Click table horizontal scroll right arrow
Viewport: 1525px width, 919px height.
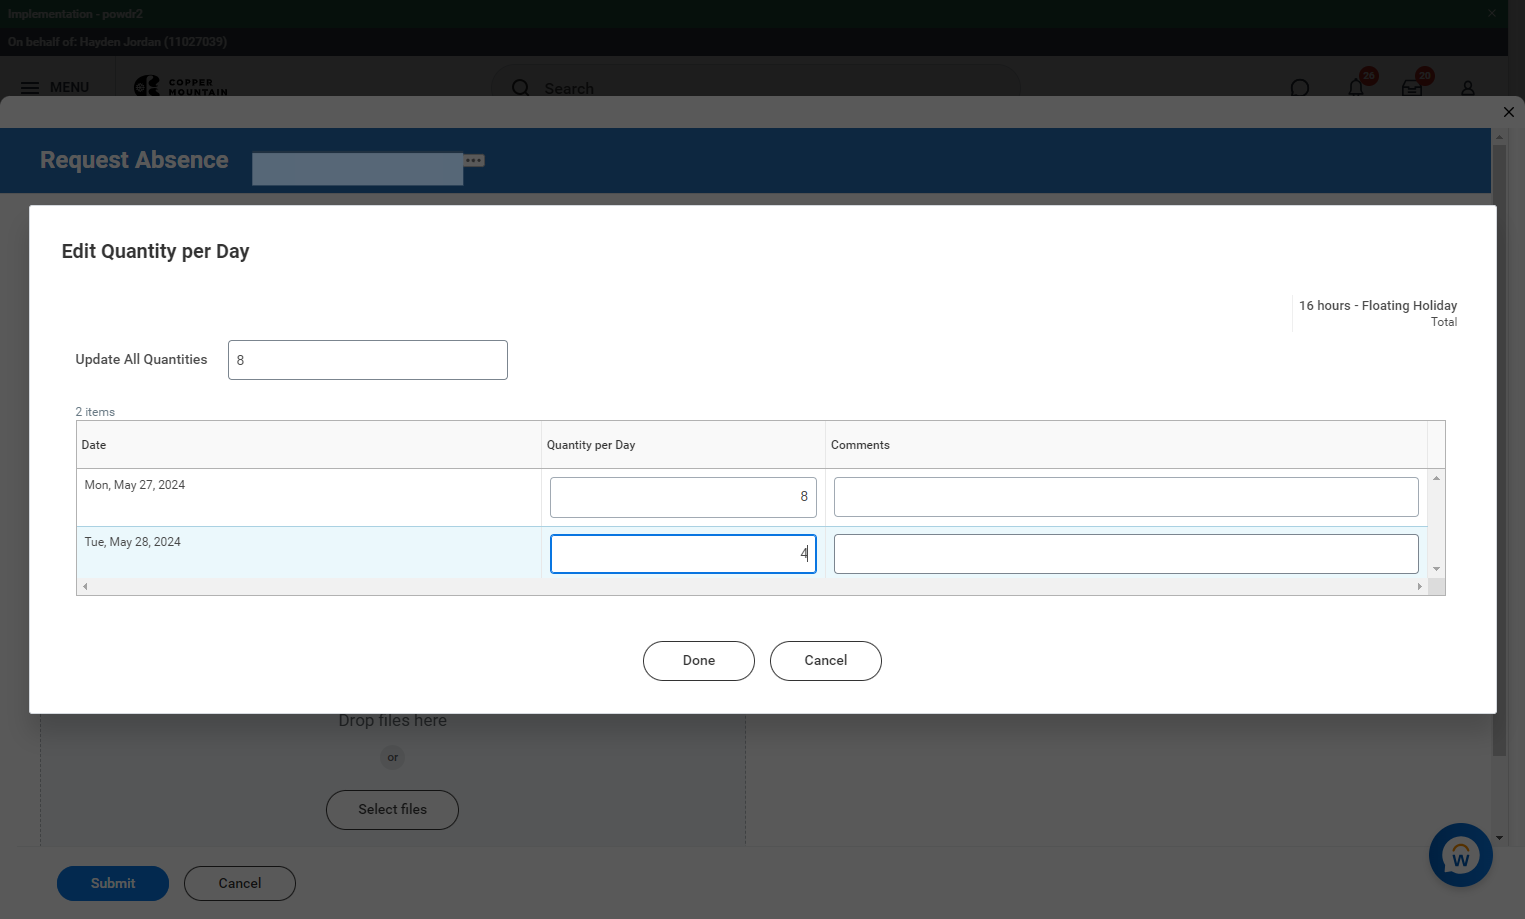pyautogui.click(x=1420, y=587)
